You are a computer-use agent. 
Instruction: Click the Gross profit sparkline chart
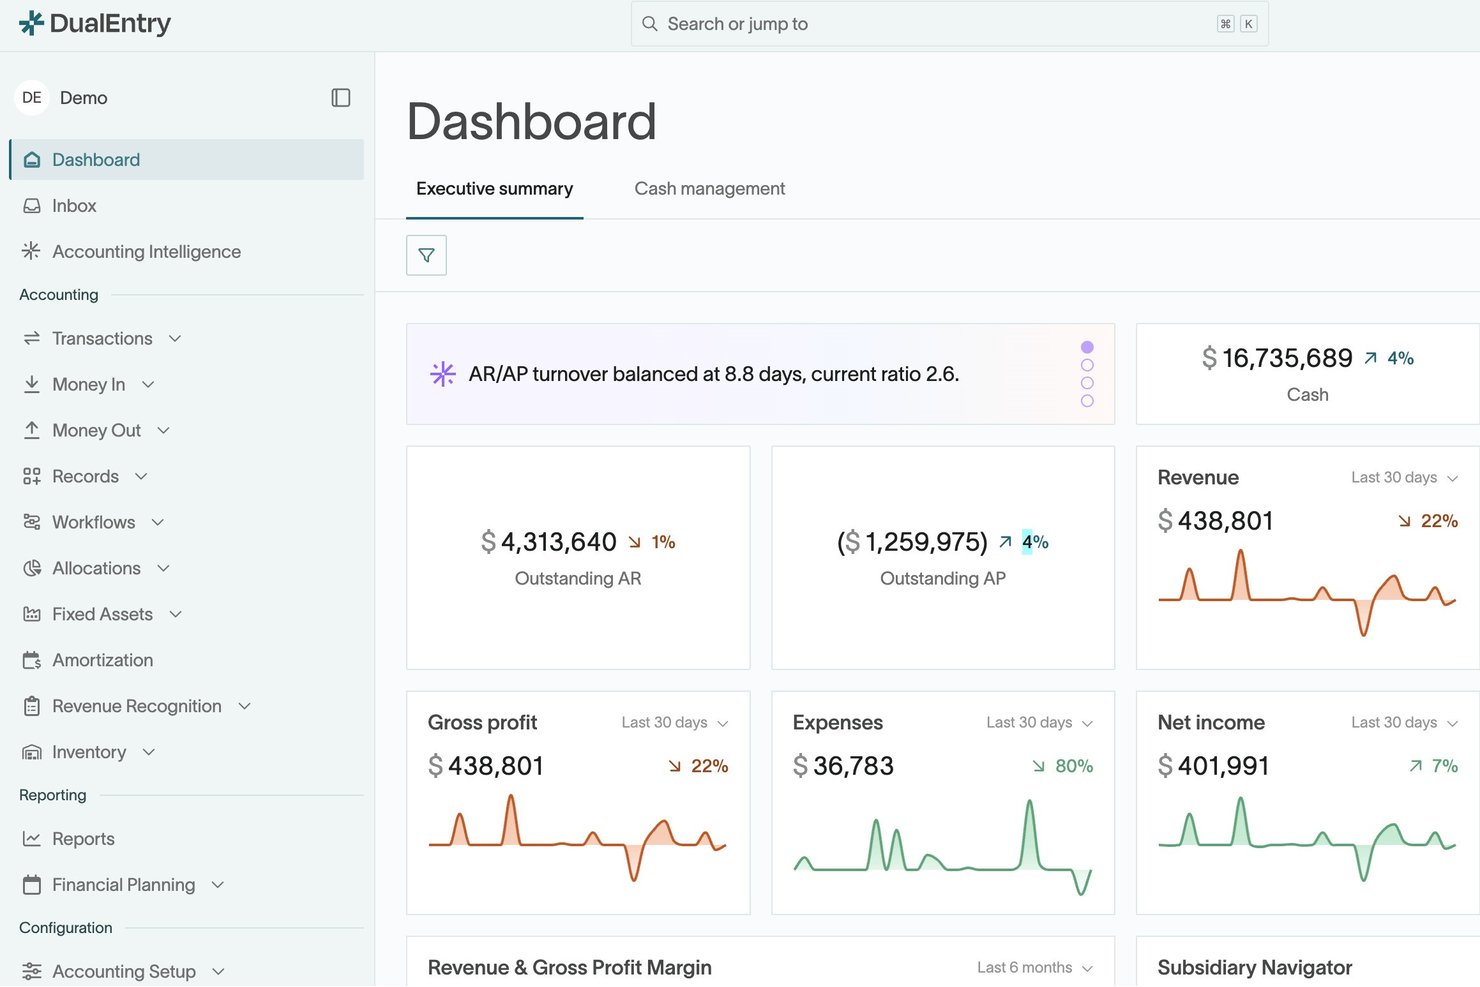[x=578, y=838]
